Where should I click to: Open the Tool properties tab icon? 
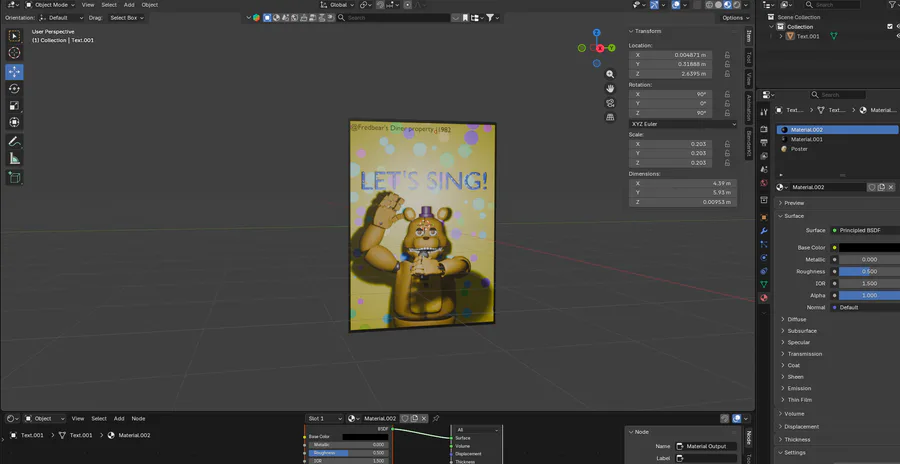pyautogui.click(x=764, y=112)
